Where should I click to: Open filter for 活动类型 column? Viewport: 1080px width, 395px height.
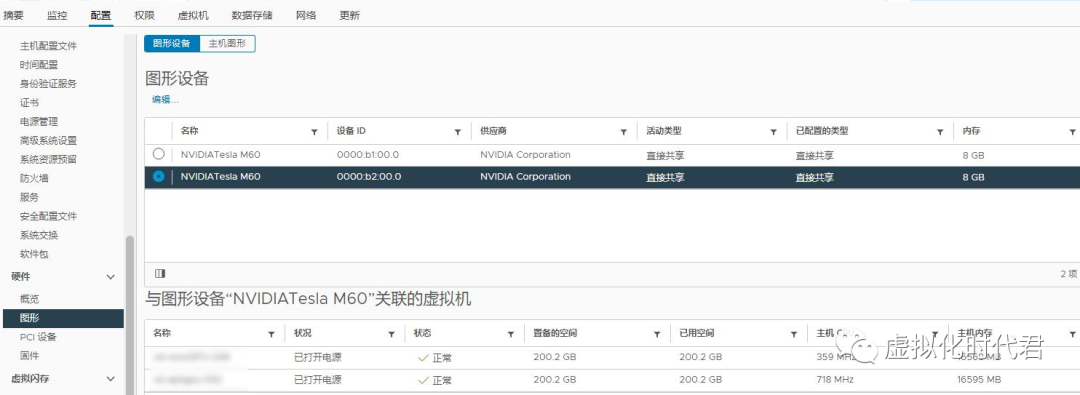773,132
